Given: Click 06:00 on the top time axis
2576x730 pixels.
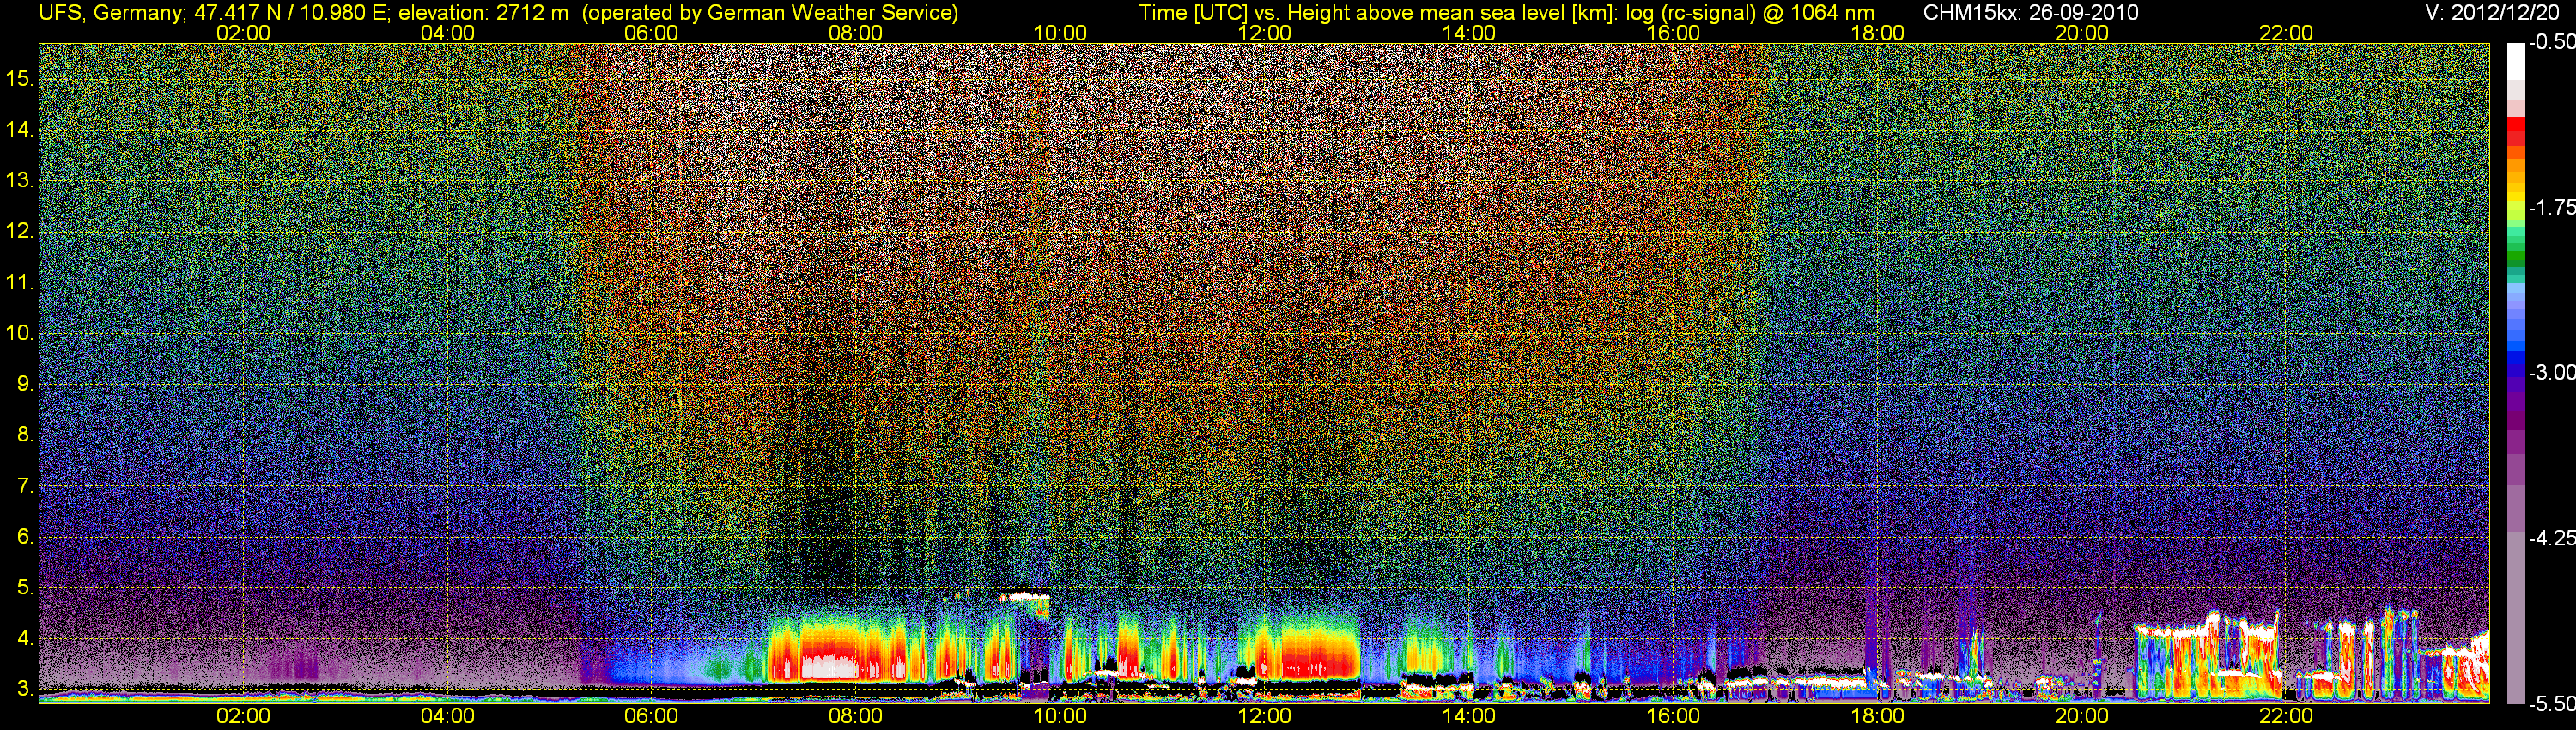Looking at the screenshot, I should tap(651, 33).
